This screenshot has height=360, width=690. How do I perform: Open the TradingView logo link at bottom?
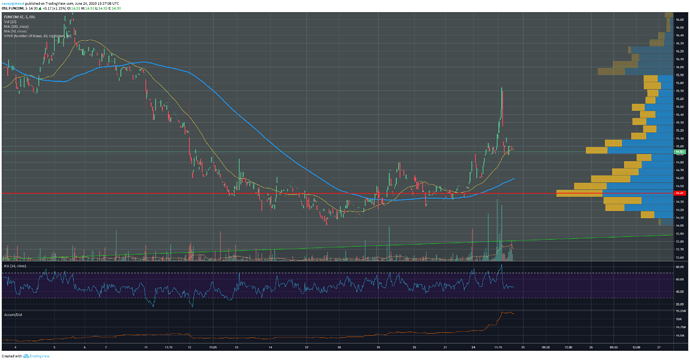tap(36, 356)
